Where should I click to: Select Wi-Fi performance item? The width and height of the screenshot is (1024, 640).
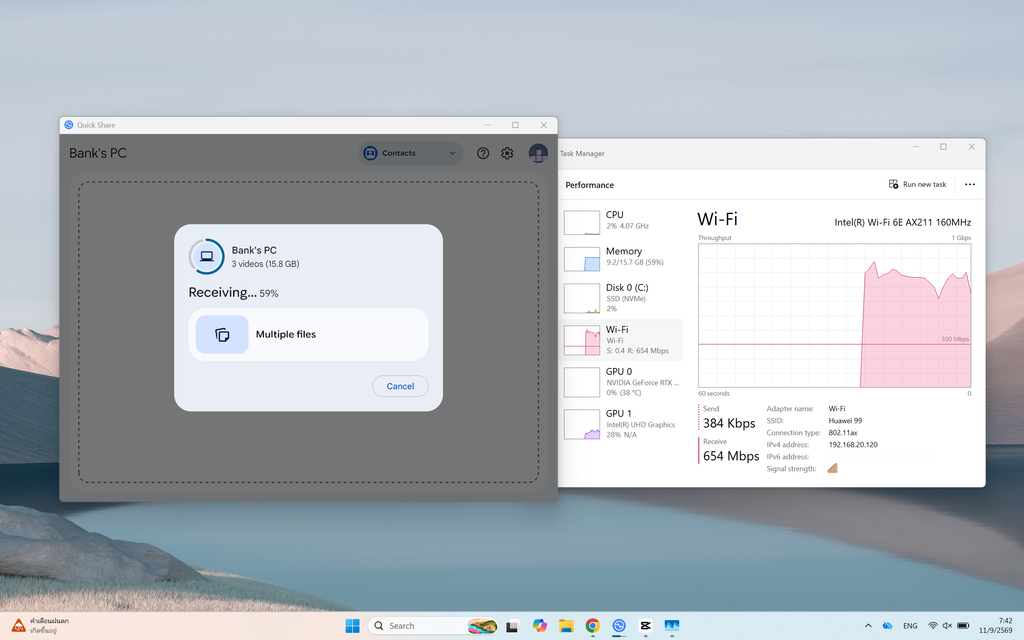click(x=622, y=340)
